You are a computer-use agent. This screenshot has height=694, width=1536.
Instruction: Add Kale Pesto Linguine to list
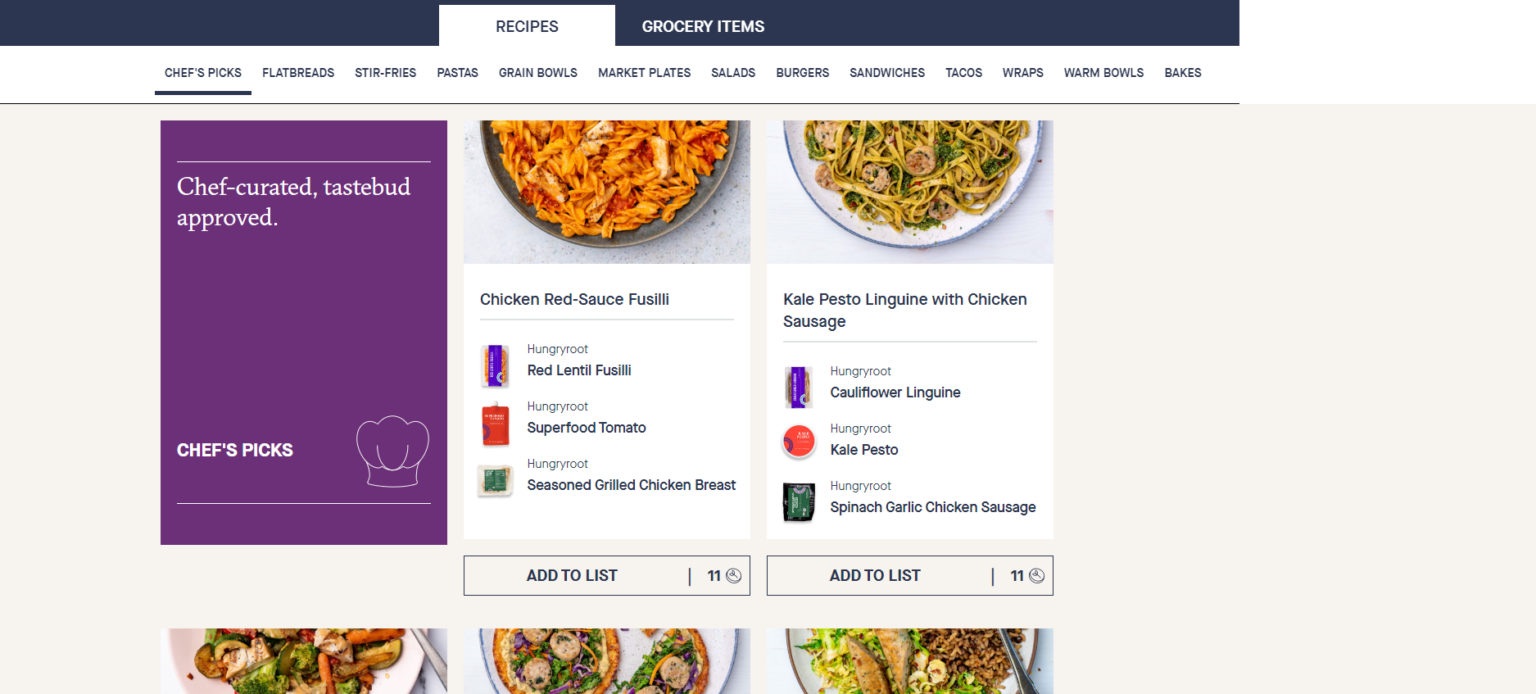pyautogui.click(x=875, y=576)
